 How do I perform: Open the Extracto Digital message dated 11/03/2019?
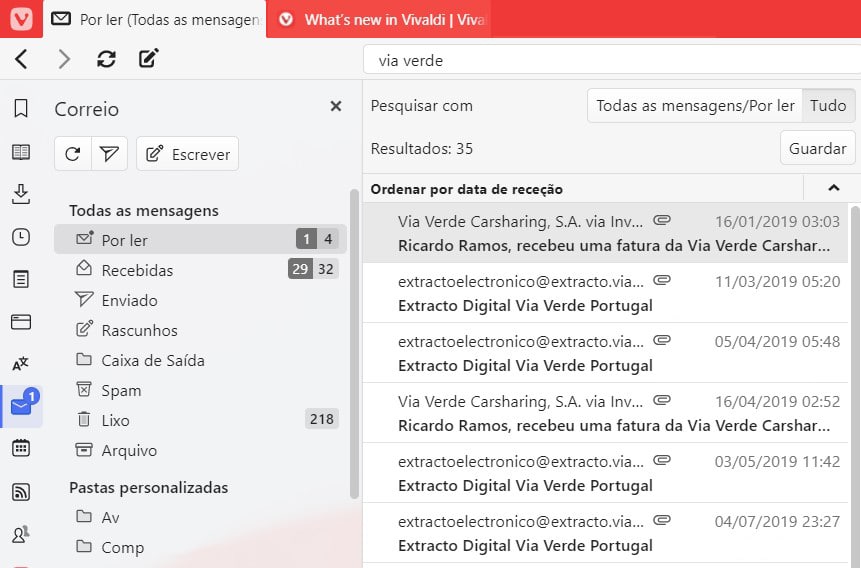[605, 293]
